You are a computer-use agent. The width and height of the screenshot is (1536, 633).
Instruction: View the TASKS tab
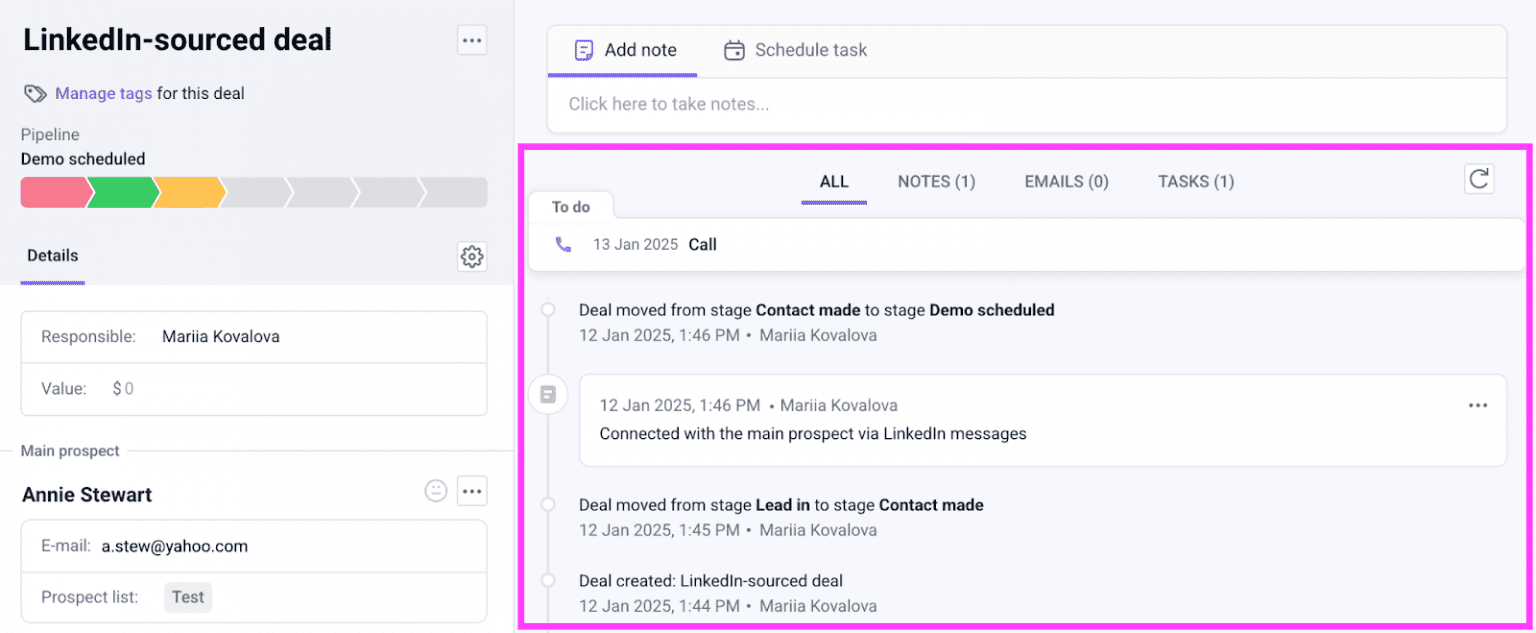[1195, 181]
